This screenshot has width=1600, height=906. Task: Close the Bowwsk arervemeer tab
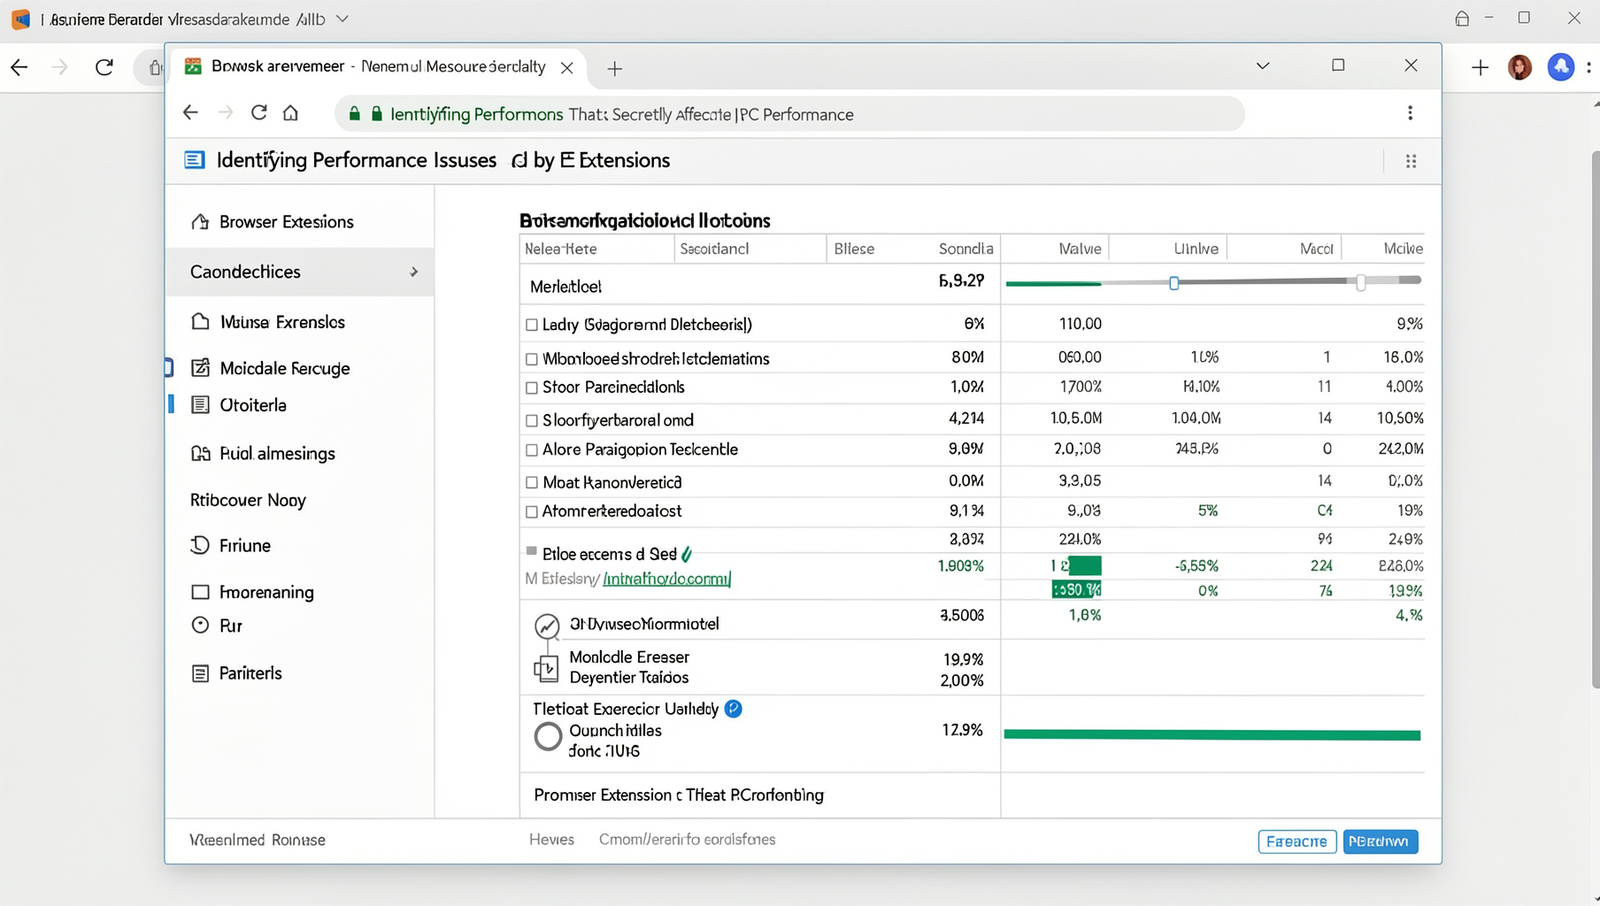567,68
